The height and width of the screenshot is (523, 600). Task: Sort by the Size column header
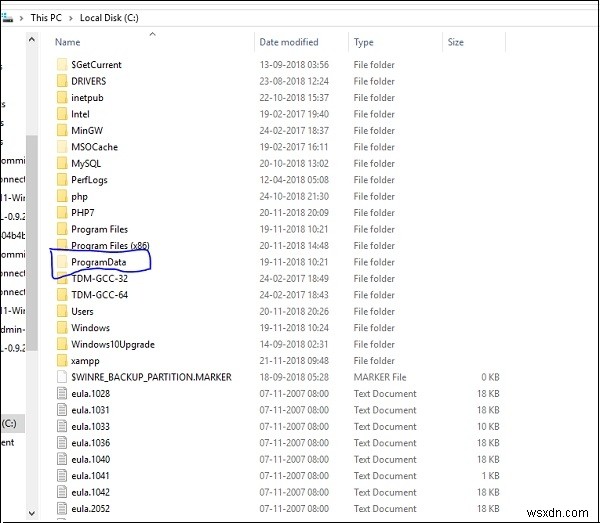pos(455,42)
